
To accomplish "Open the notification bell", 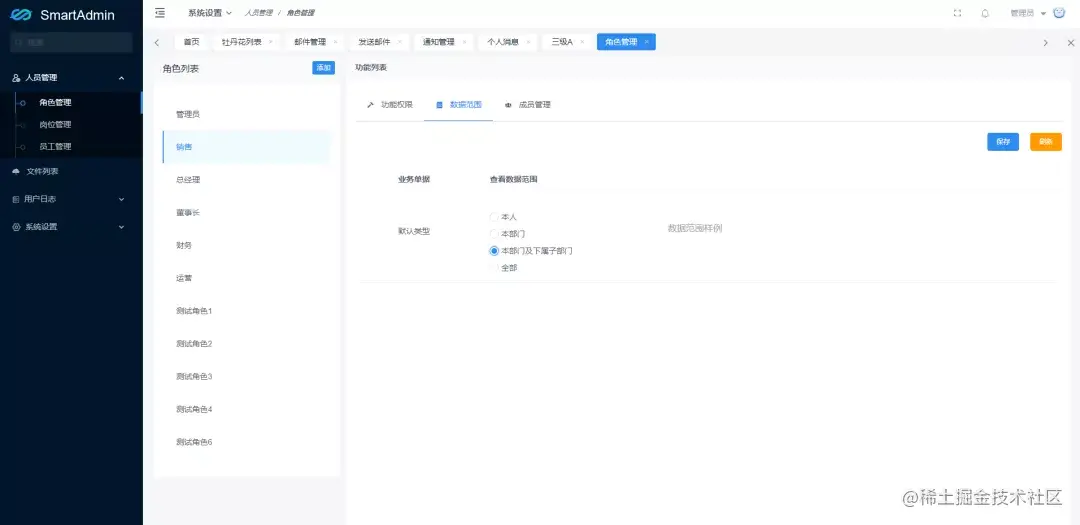I will coord(985,13).
